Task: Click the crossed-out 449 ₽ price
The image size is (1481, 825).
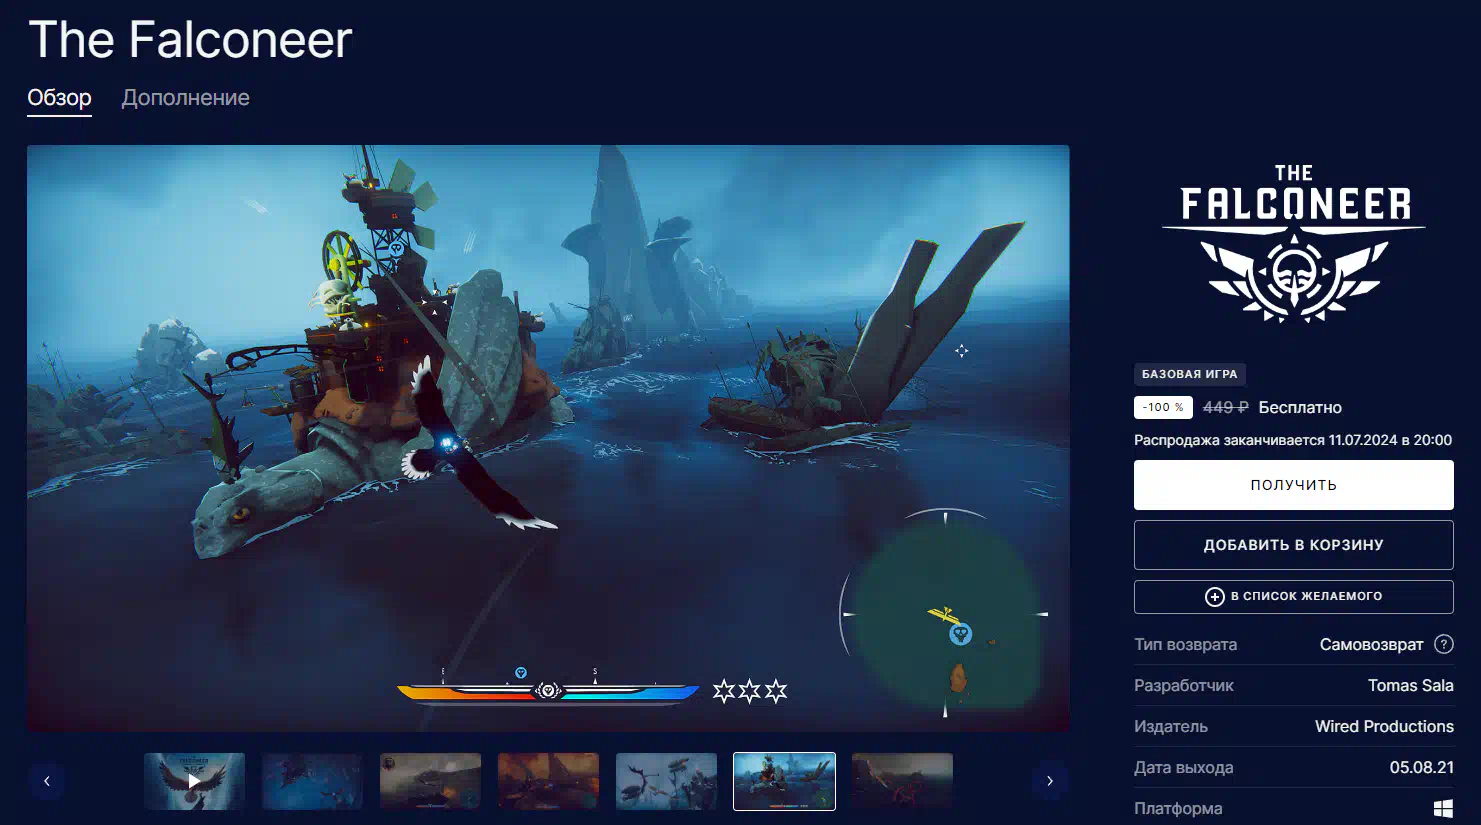Action: pos(1225,407)
